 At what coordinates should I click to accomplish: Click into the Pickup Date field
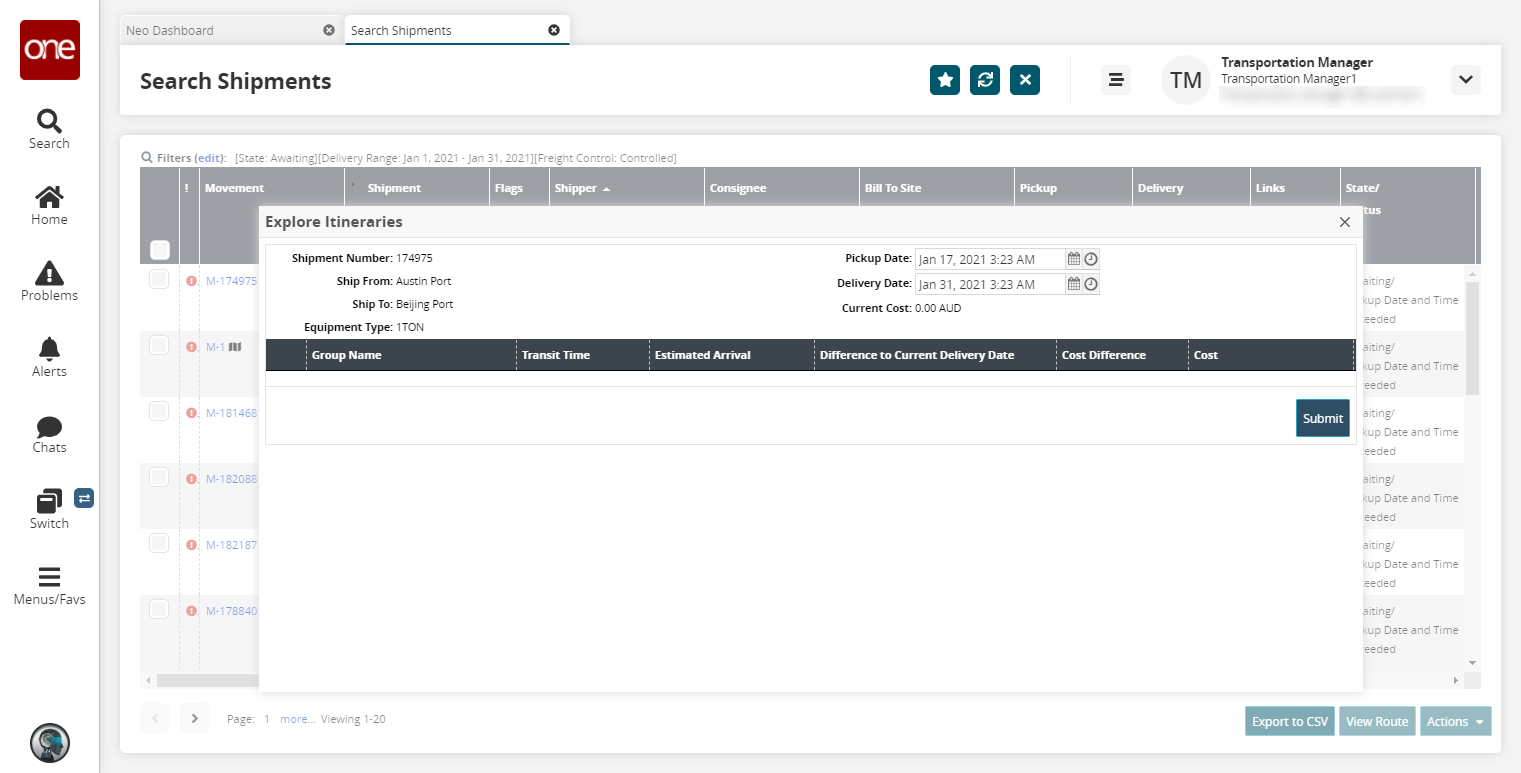point(988,259)
